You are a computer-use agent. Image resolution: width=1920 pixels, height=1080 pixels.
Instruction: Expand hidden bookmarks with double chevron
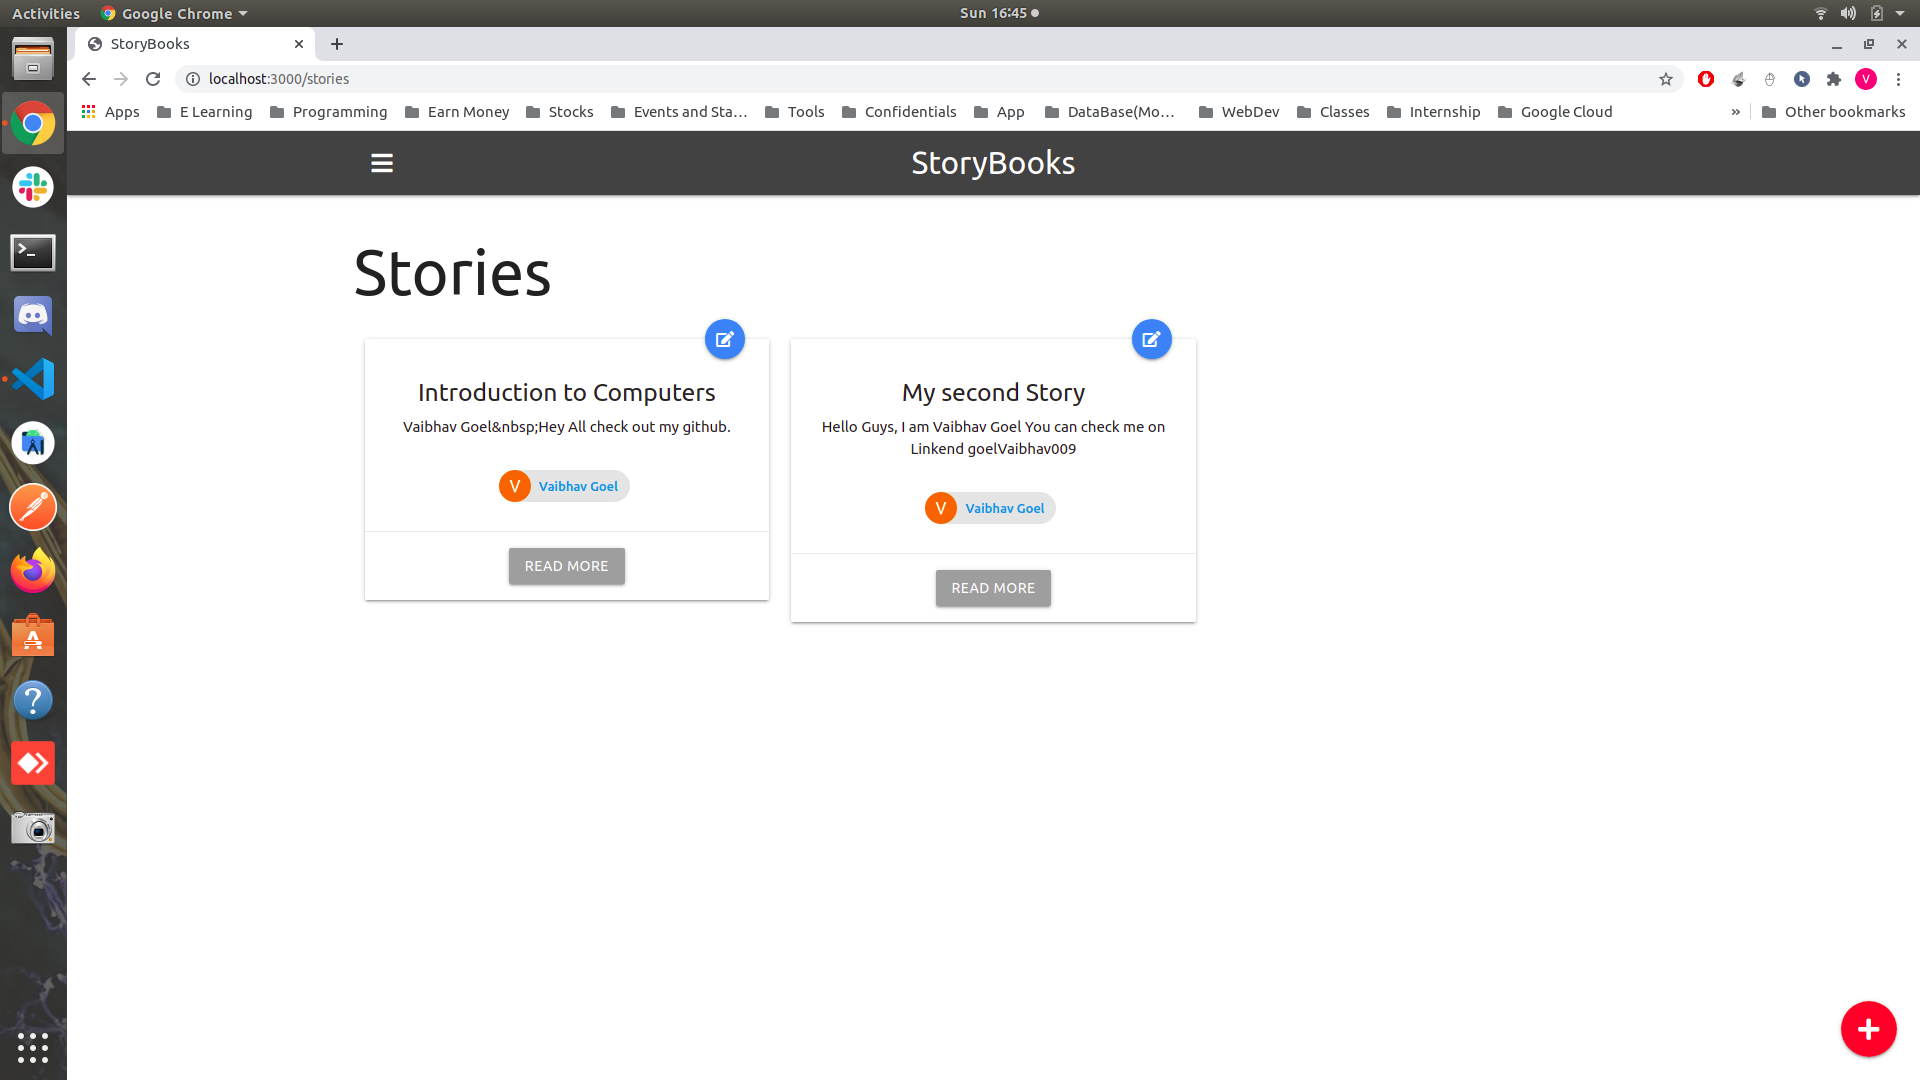[x=1735, y=112]
